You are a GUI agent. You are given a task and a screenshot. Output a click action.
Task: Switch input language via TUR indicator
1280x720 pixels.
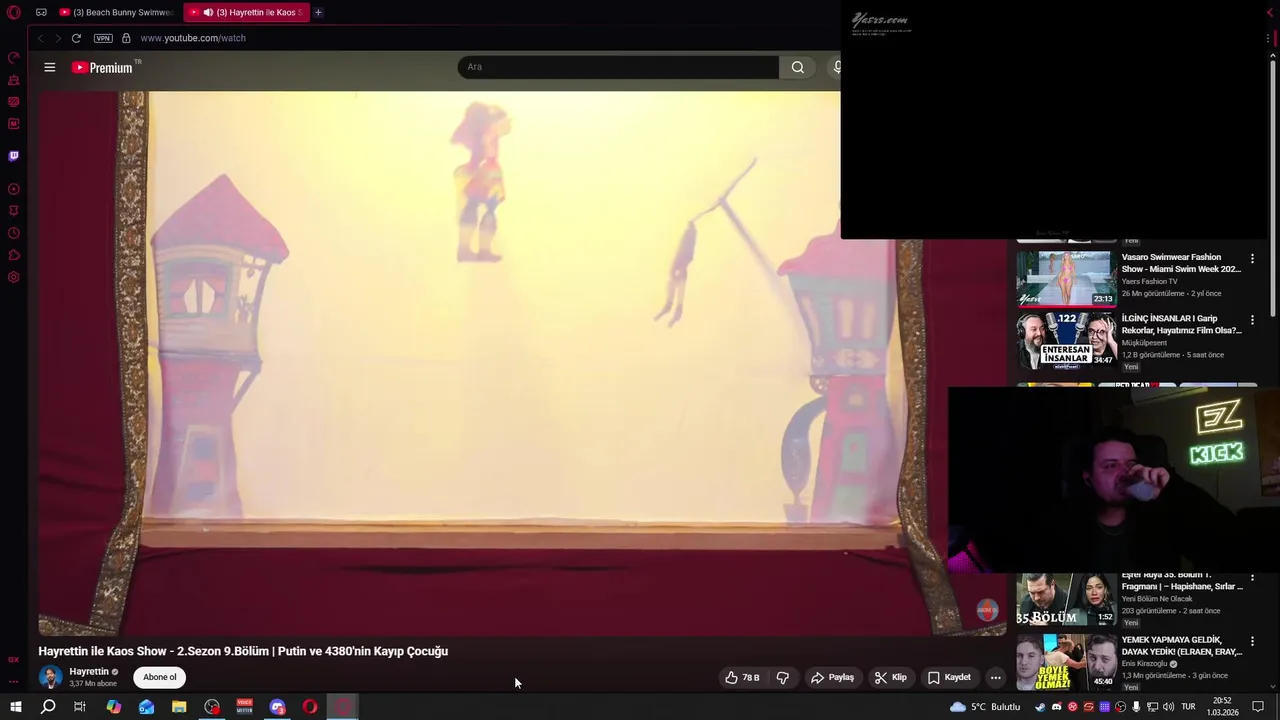point(1189,707)
